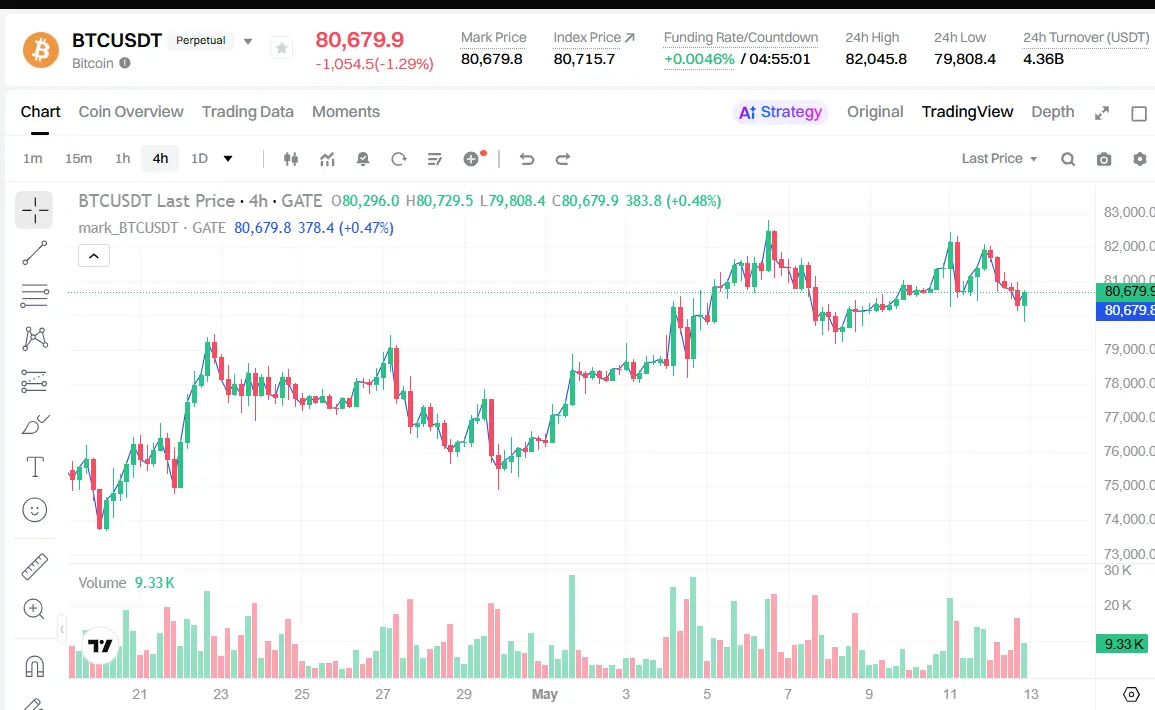
Task: Open the BTCUSDT pair dropdown arrow
Action: [x=248, y=41]
